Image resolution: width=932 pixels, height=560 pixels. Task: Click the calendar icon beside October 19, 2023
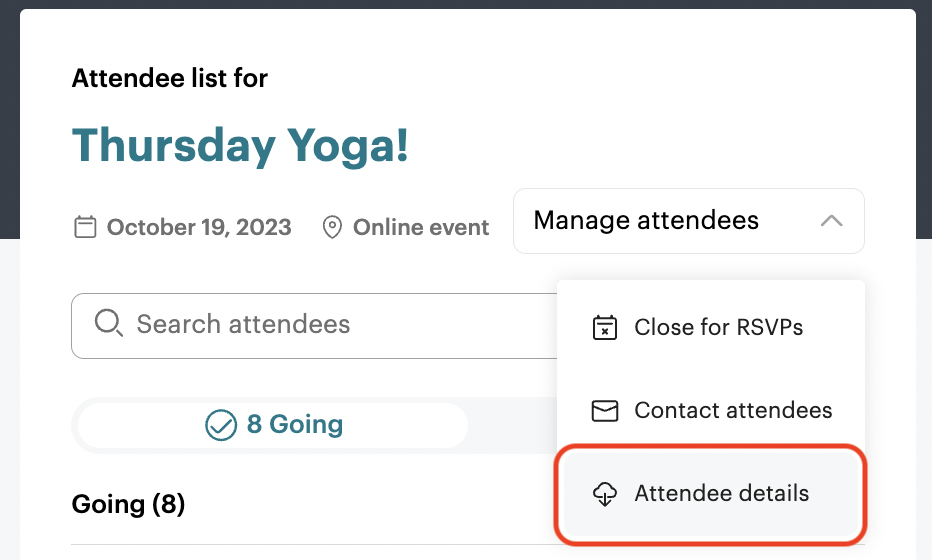tap(85, 227)
